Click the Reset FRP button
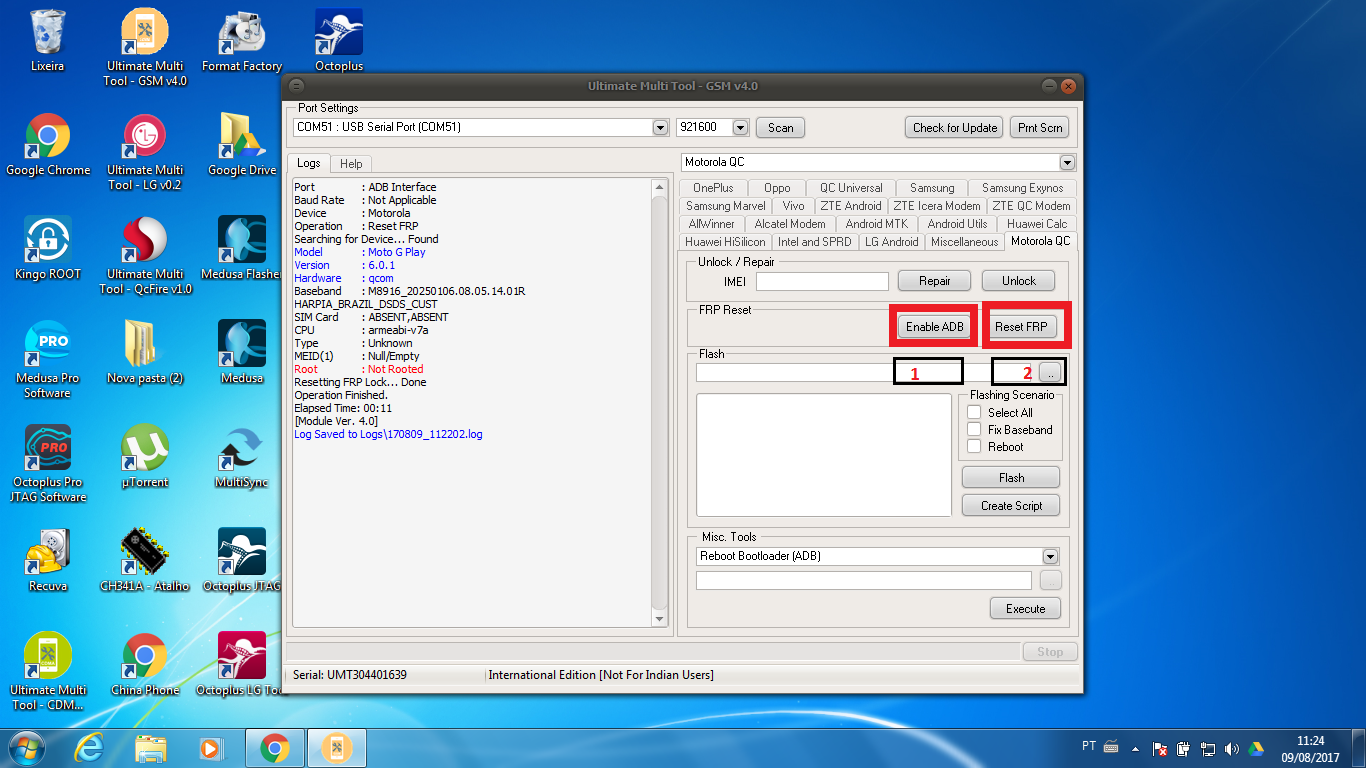Screen dimensions: 1366x768 pos(1020,327)
